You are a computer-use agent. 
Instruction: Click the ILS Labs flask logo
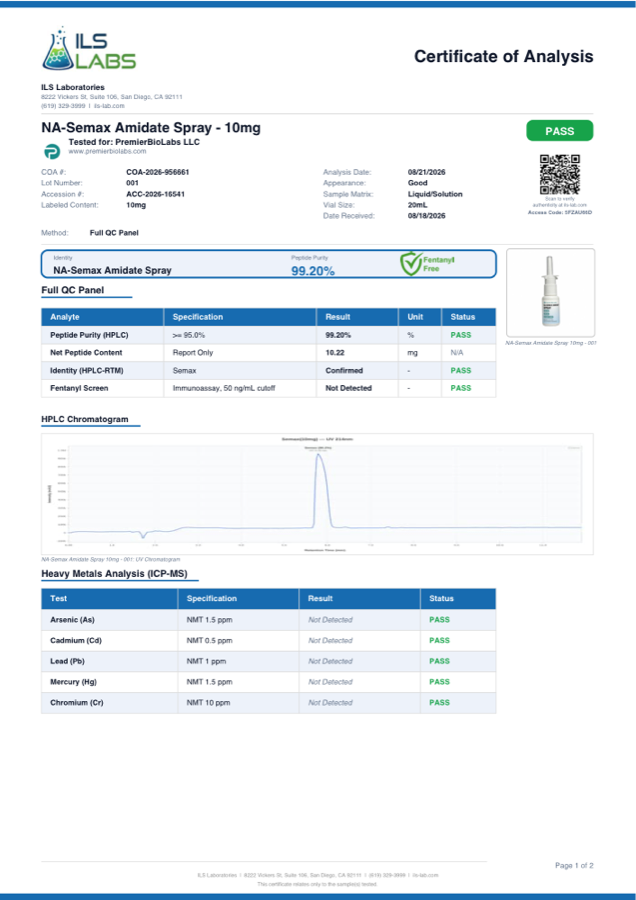click(88, 48)
